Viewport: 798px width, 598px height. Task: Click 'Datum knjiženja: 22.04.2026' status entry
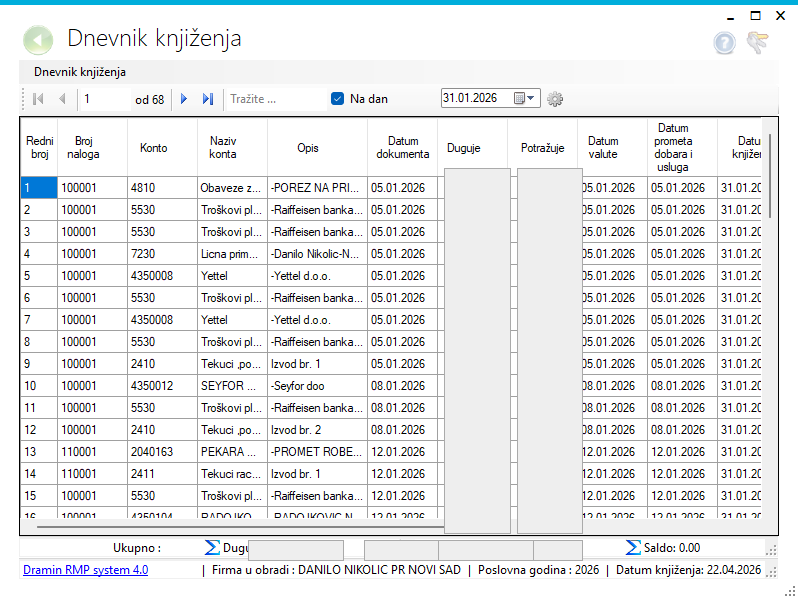pyautogui.click(x=689, y=569)
